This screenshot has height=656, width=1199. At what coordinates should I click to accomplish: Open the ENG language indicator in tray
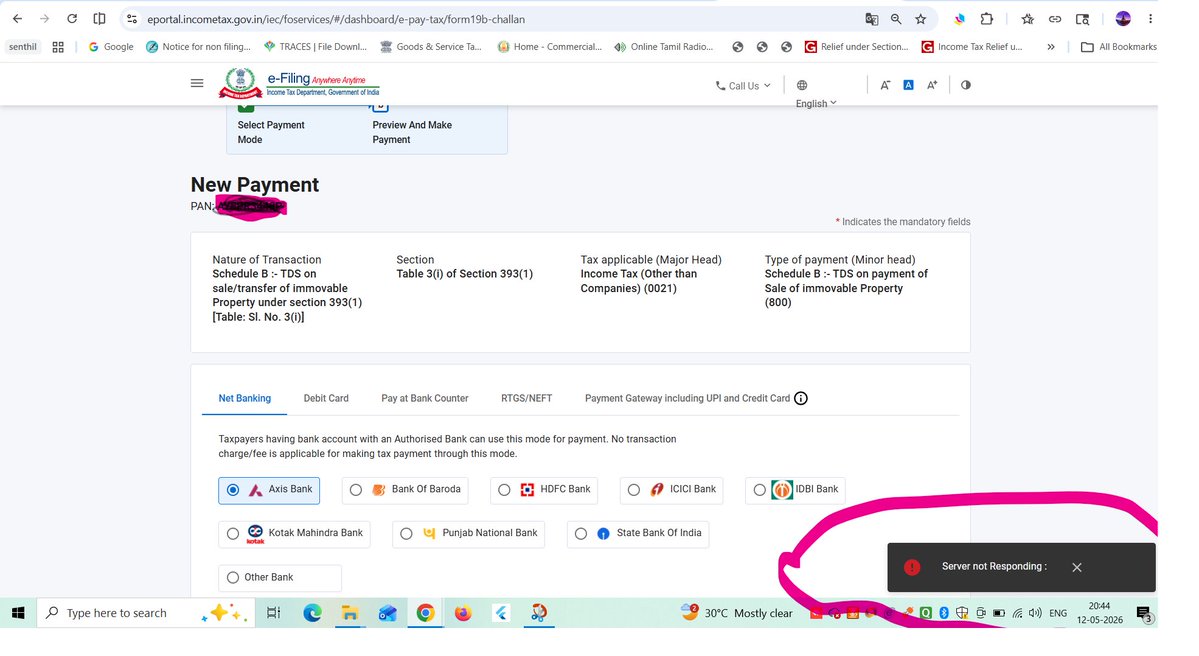[1058, 613]
